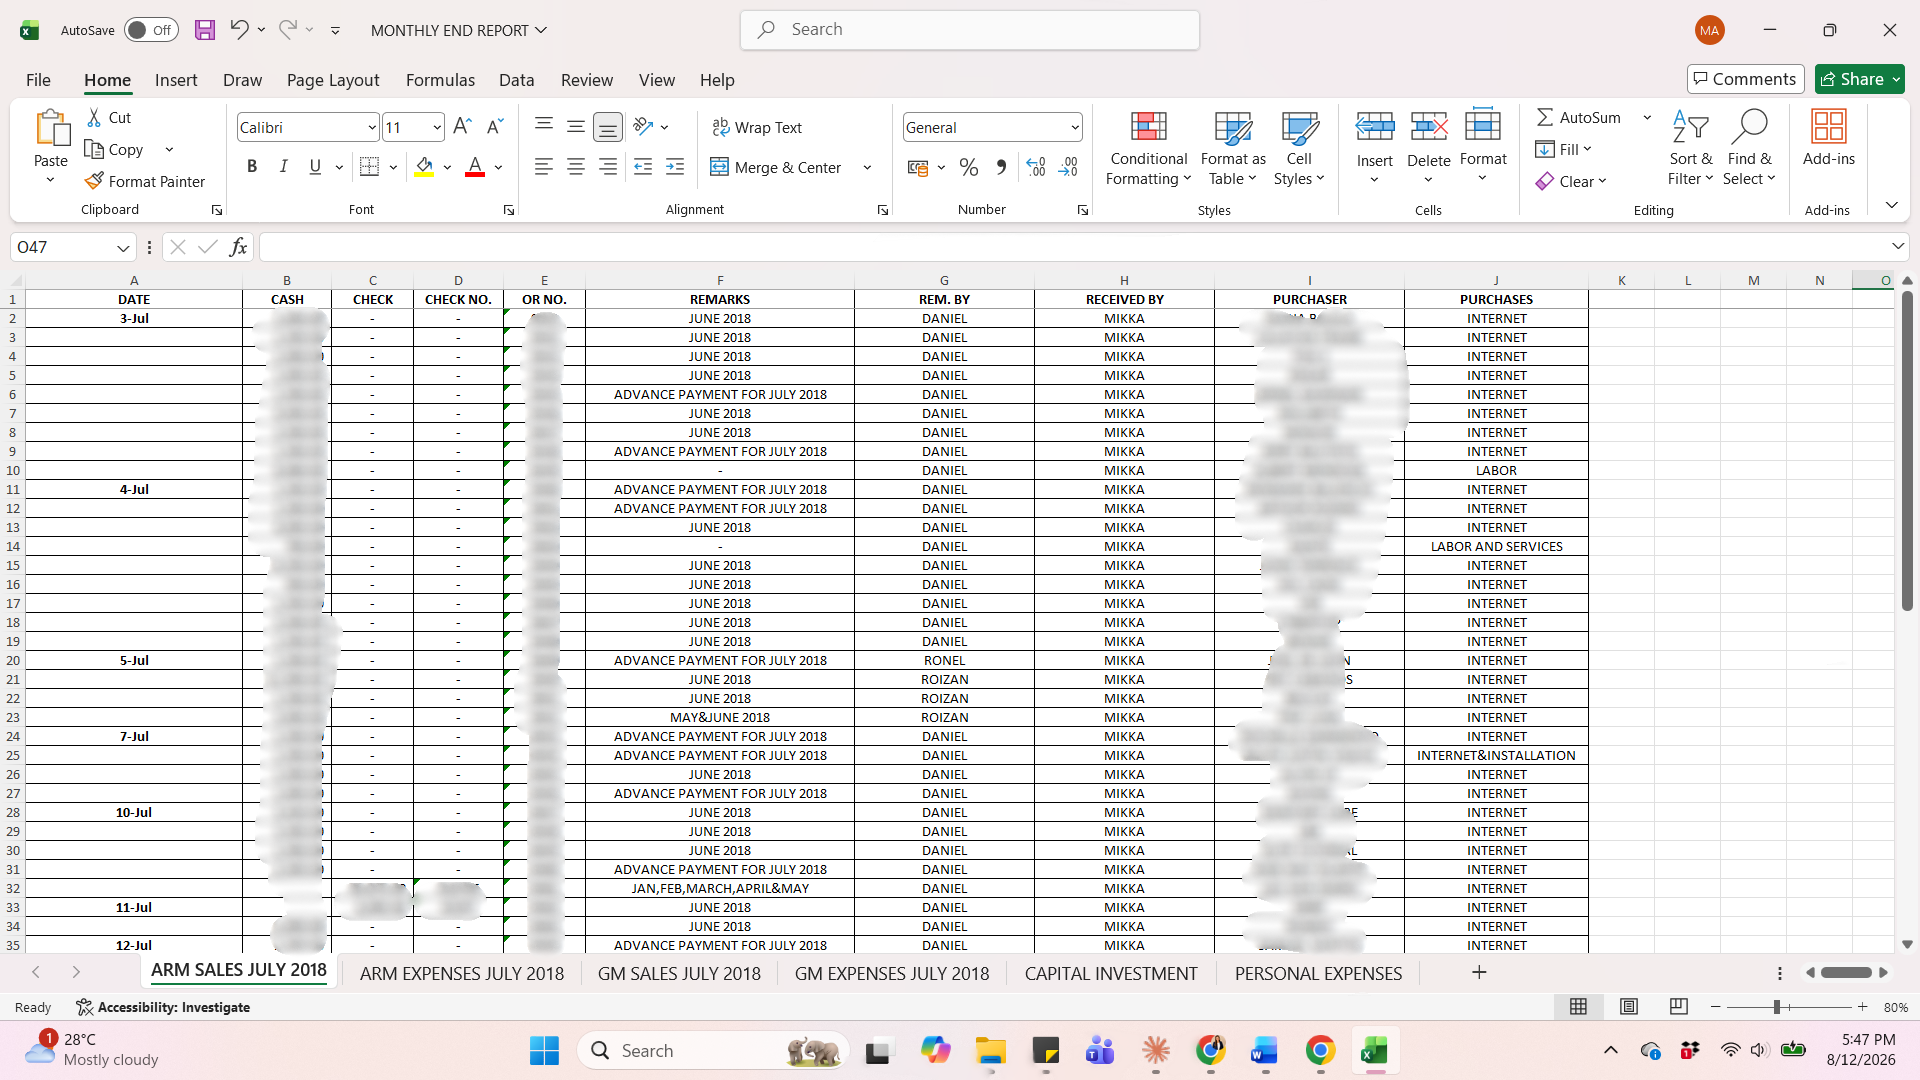Expand the Name Box dropdown arrow

[123, 247]
